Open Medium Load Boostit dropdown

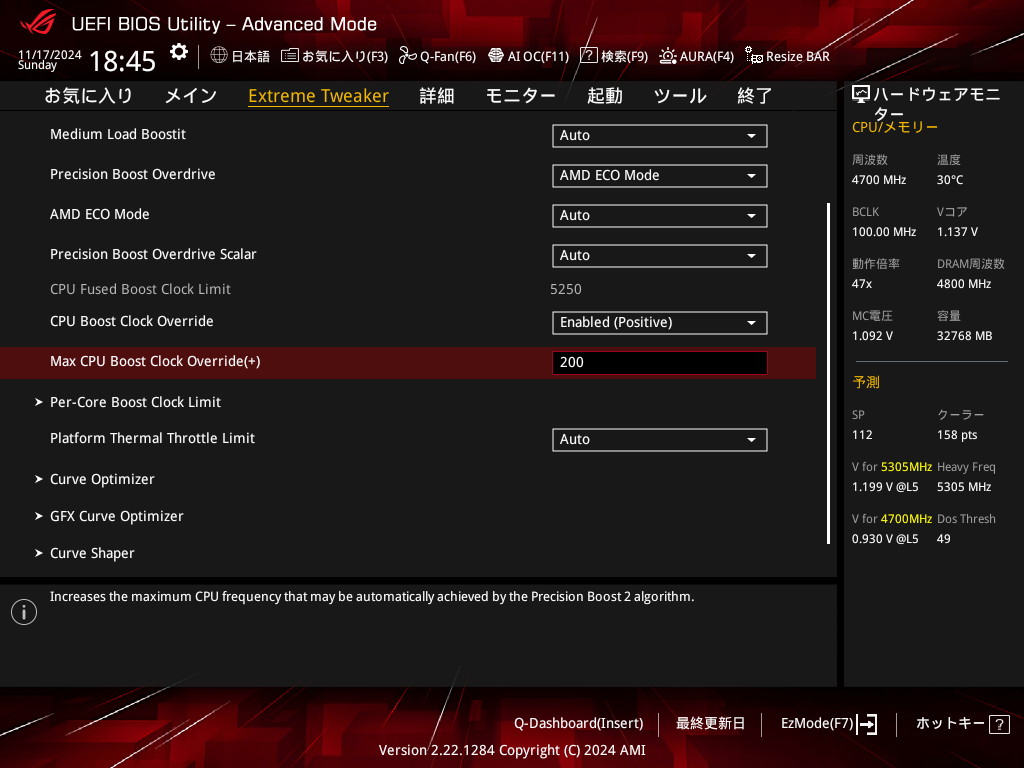click(x=660, y=136)
